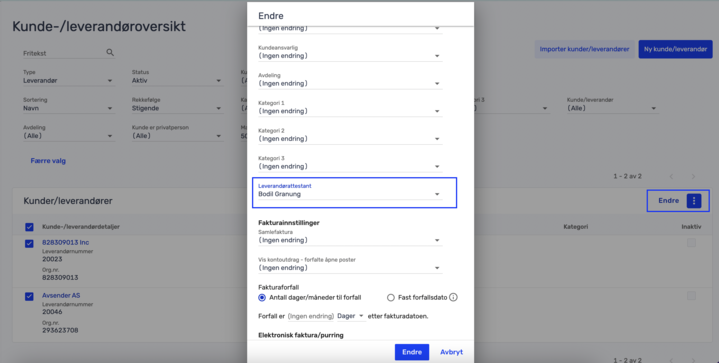The image size is (719, 363).
Task: Open the Kategori 1 dropdown in the dialog
Action: click(350, 111)
